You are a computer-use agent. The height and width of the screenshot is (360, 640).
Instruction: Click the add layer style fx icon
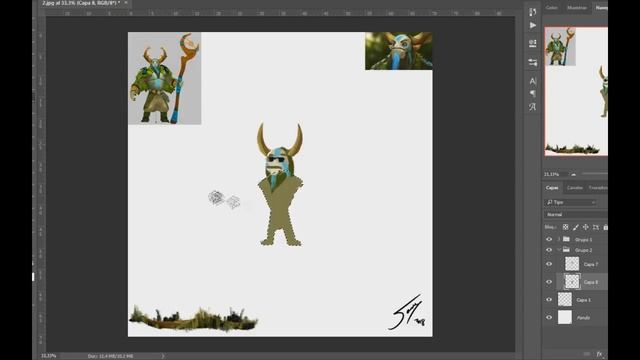[x=600, y=354]
